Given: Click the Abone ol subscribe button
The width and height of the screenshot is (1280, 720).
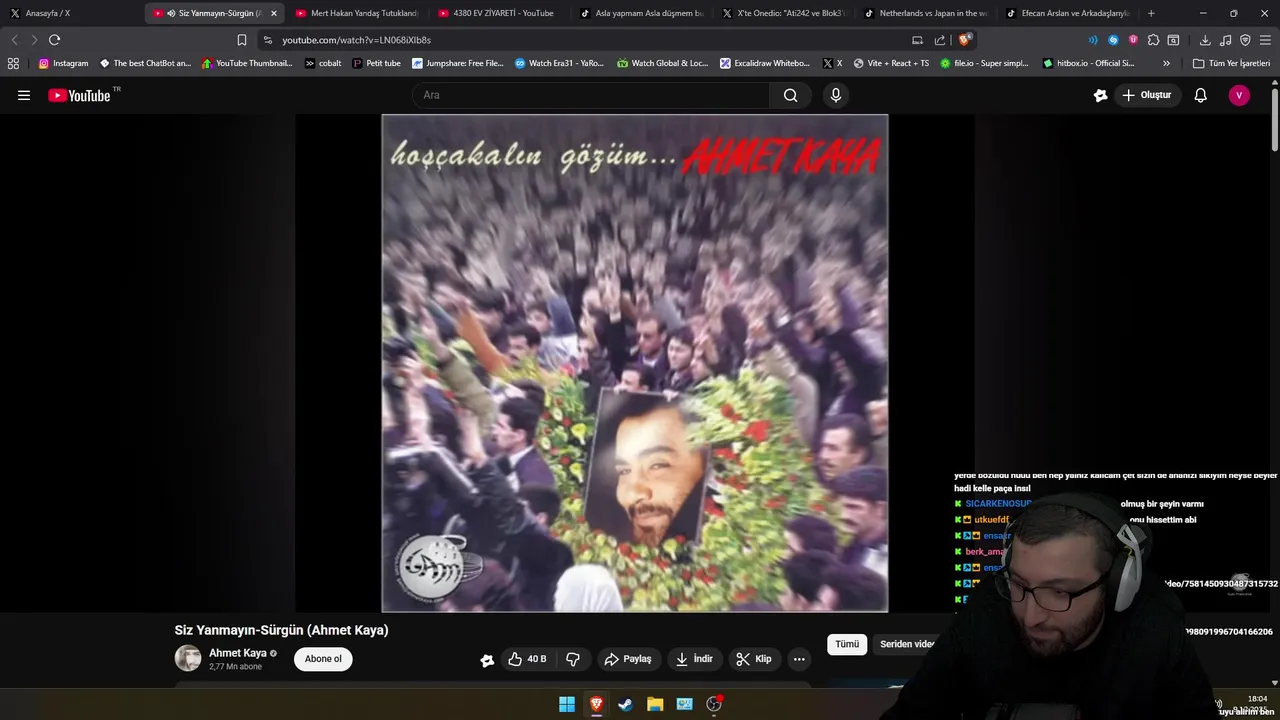Looking at the screenshot, I should pos(323,659).
